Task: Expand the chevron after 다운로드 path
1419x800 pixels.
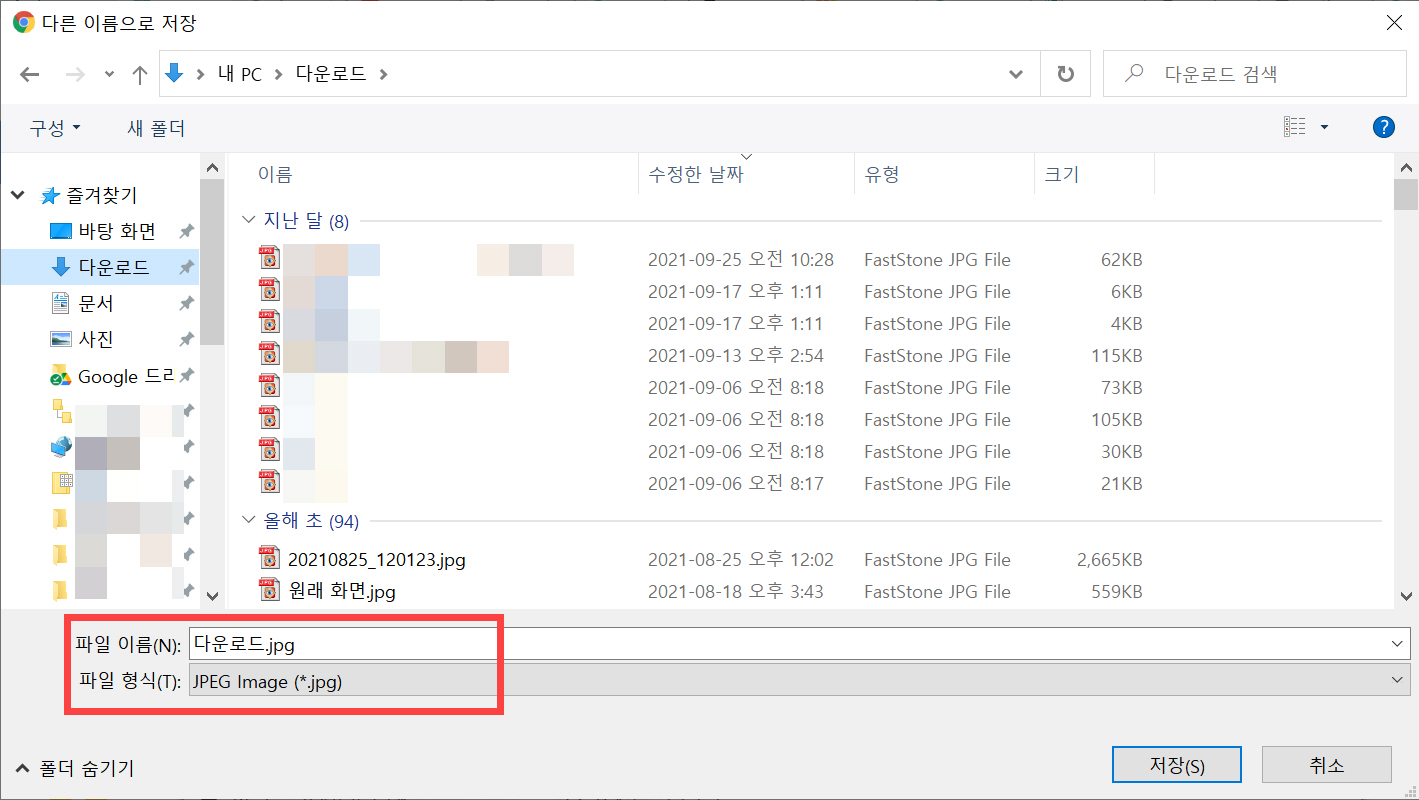Action: coord(383,74)
